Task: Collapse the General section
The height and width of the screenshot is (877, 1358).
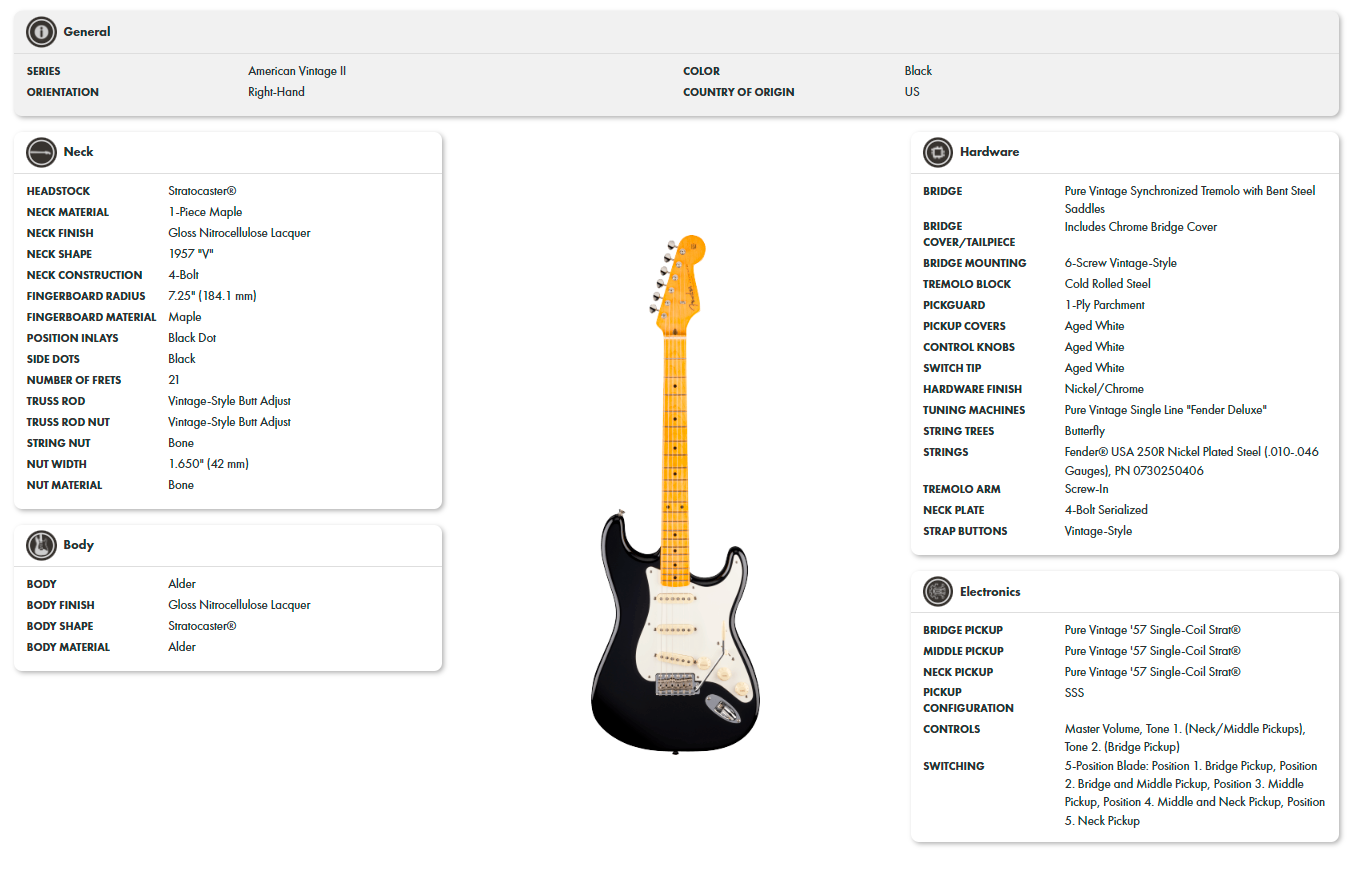Action: (84, 31)
